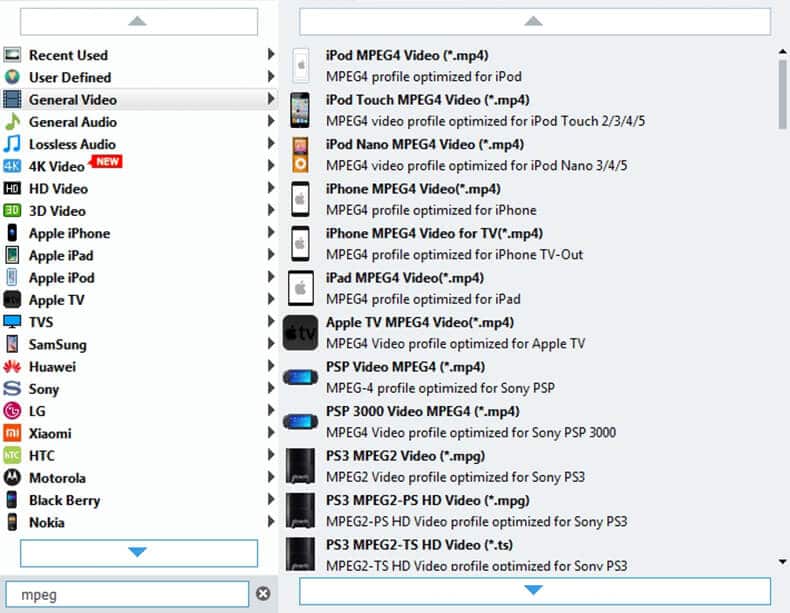The width and height of the screenshot is (790, 613).
Task: Click the Black Berry phone icon
Action: 12,500
